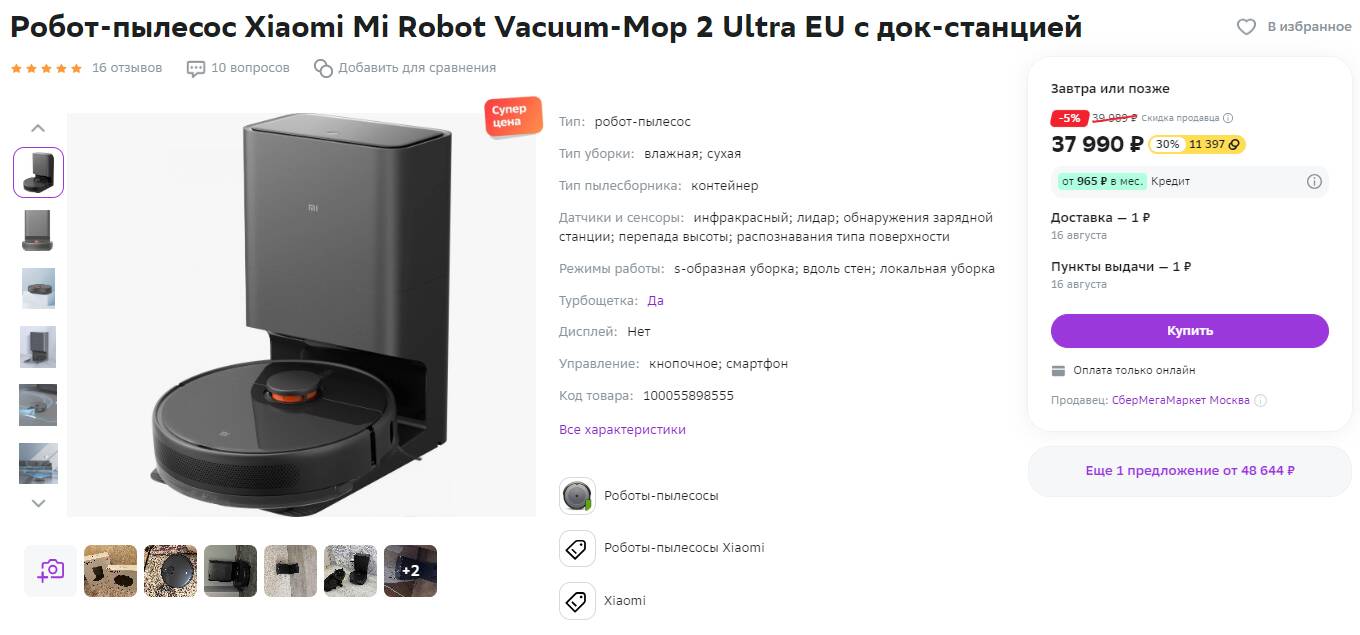1360x635 pixels.
Task: Expand the +2 more review photos
Action: tap(410, 571)
